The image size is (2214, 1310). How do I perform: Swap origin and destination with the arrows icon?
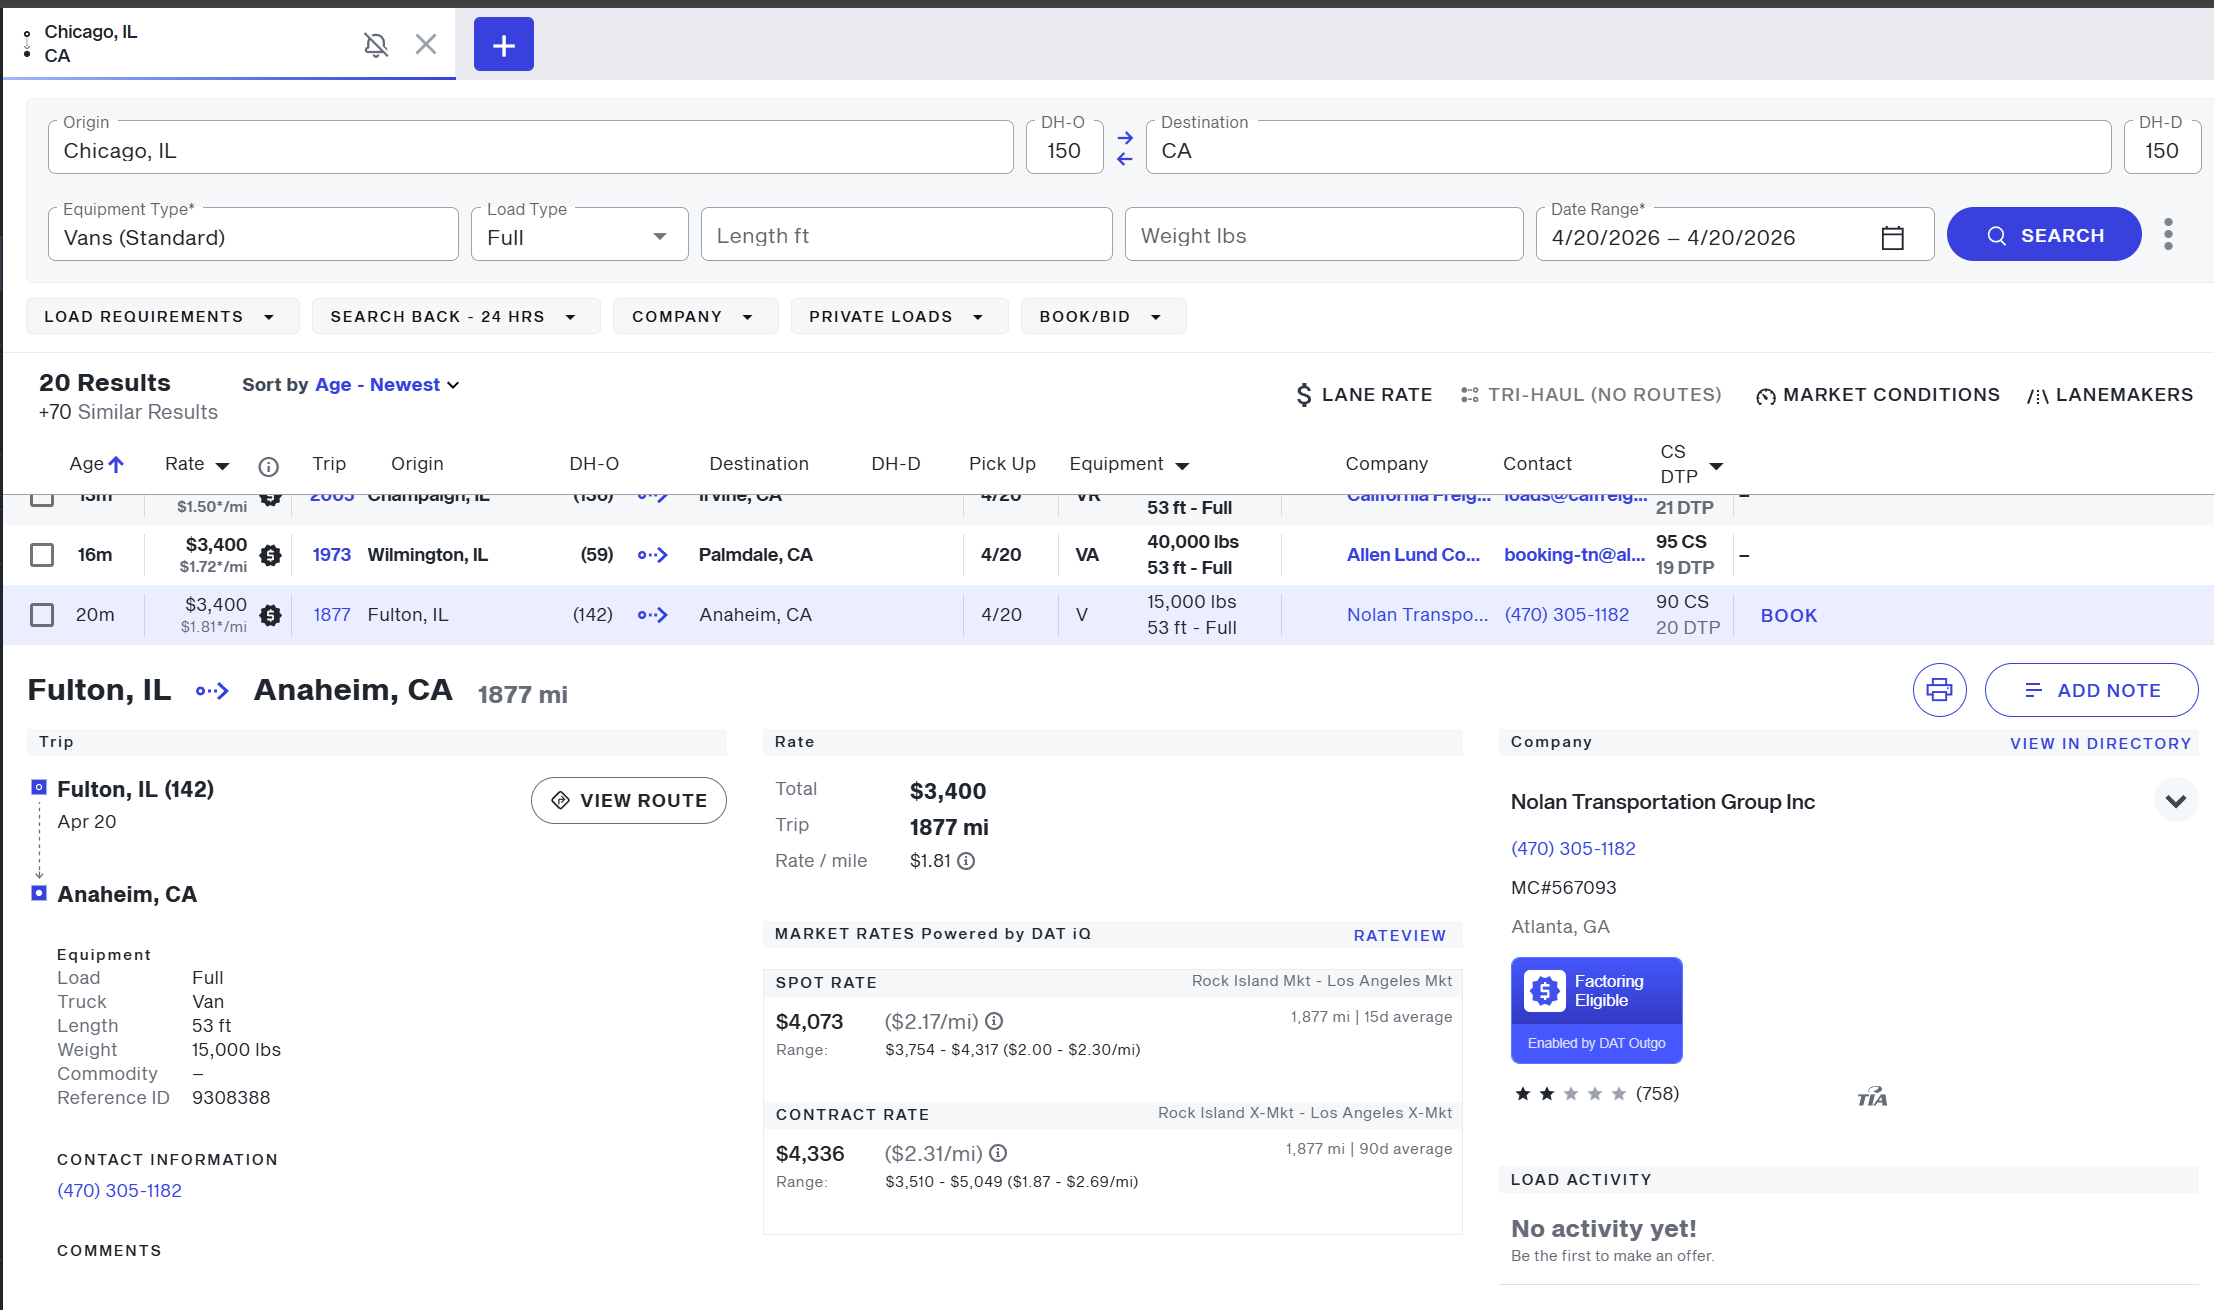(x=1124, y=146)
